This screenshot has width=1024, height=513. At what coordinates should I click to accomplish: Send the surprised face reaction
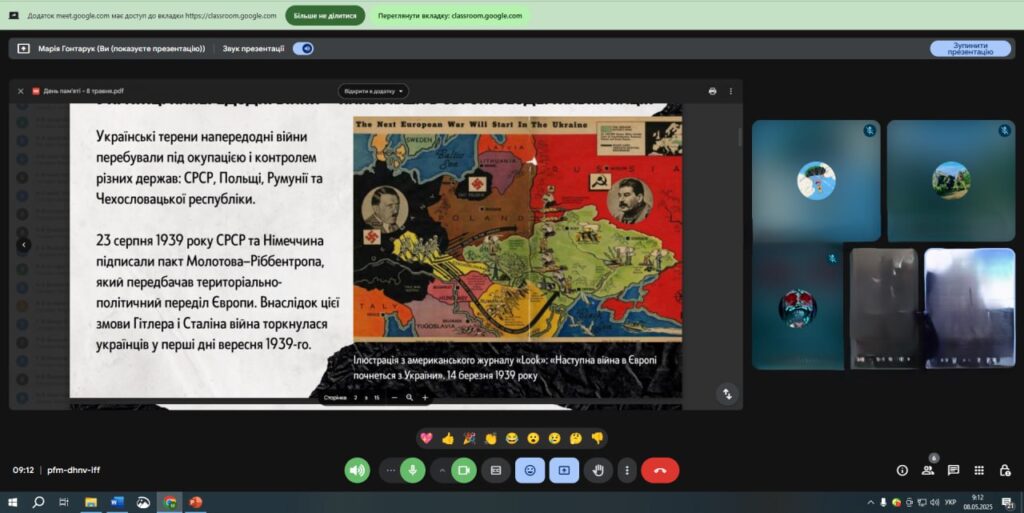click(x=533, y=438)
